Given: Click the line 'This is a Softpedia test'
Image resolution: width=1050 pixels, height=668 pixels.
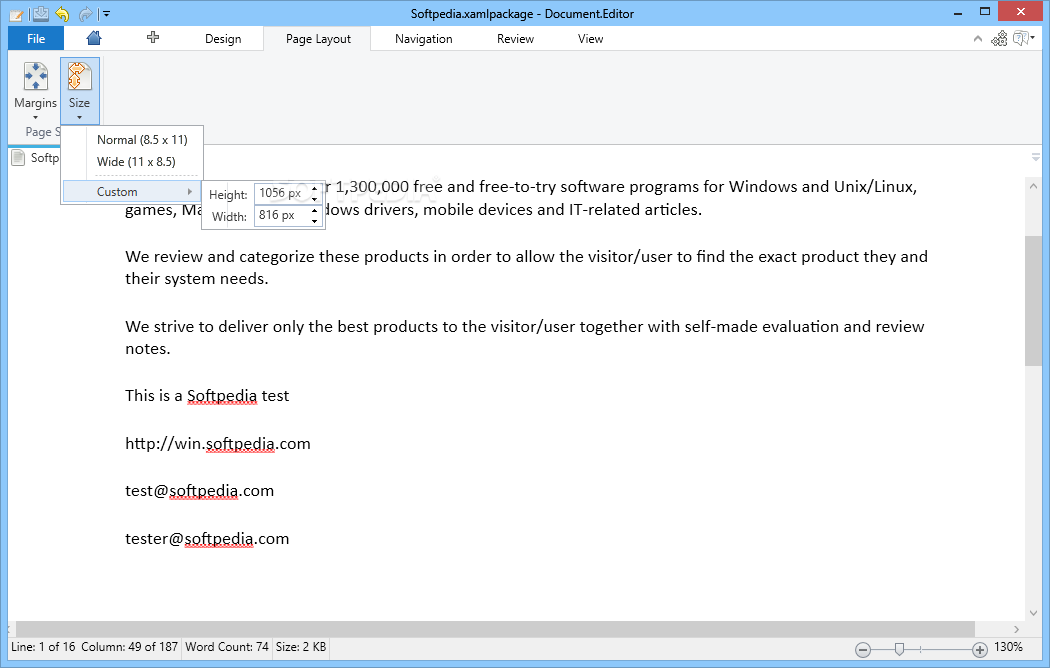Looking at the screenshot, I should click(207, 396).
